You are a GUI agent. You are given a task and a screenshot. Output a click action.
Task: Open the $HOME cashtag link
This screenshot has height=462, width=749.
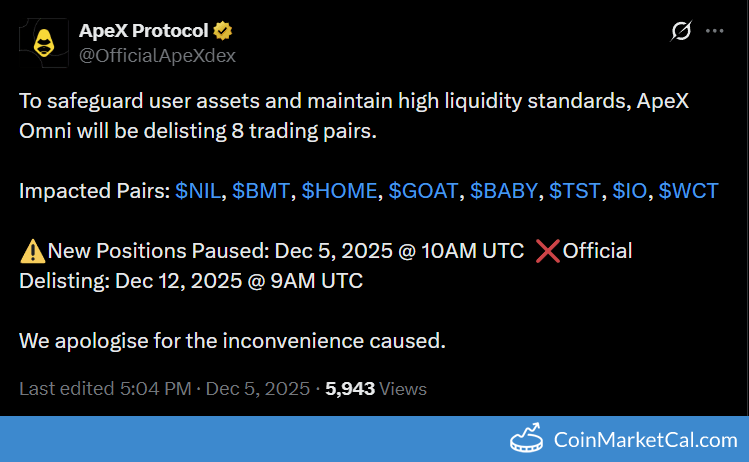point(339,191)
